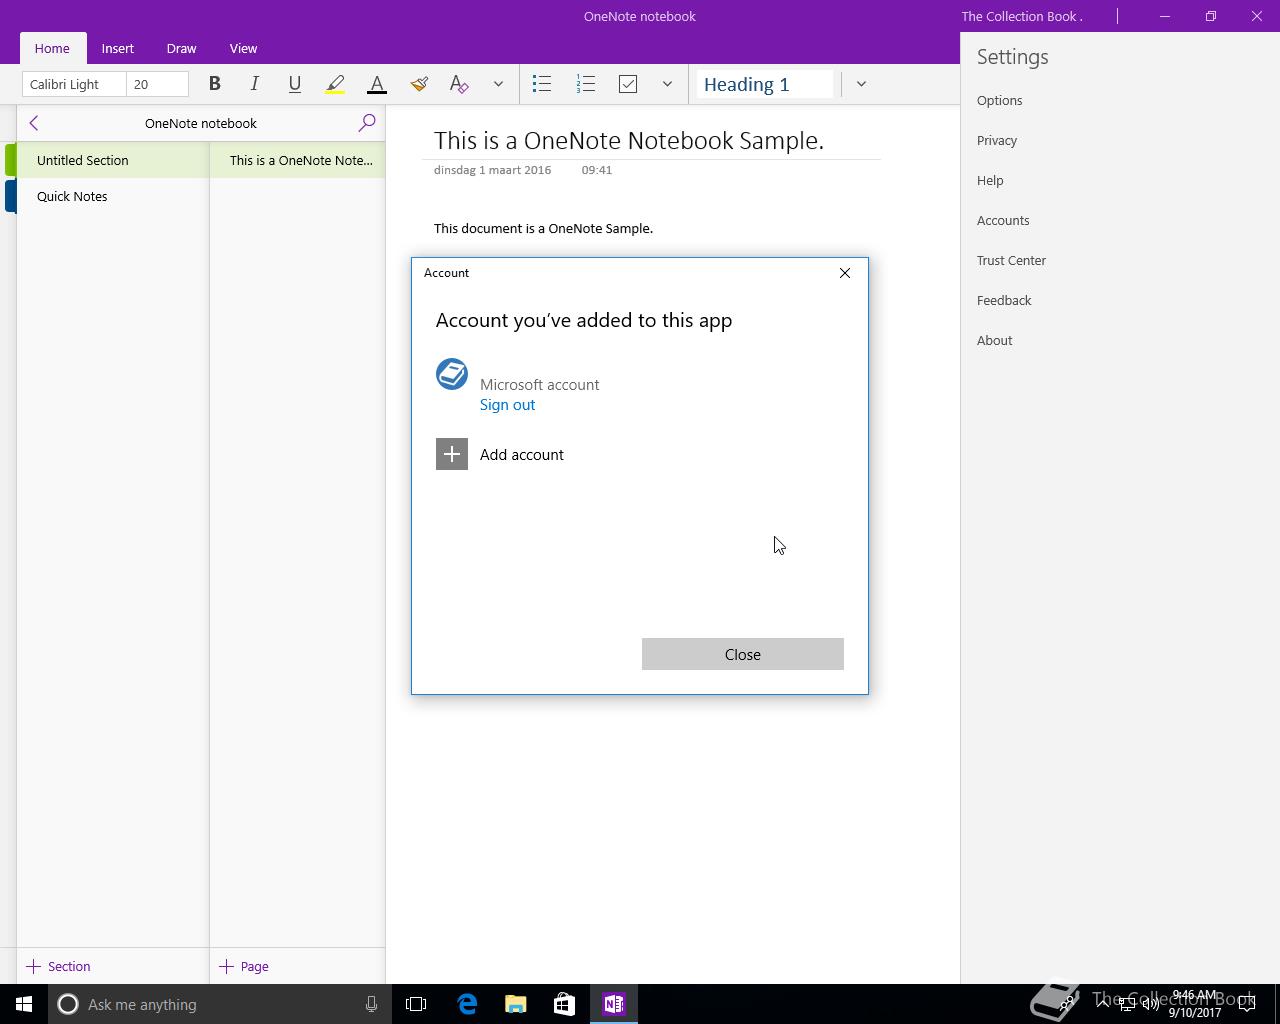1280x1024 pixels.
Task: Insert a numbered list
Action: pyautogui.click(x=586, y=84)
